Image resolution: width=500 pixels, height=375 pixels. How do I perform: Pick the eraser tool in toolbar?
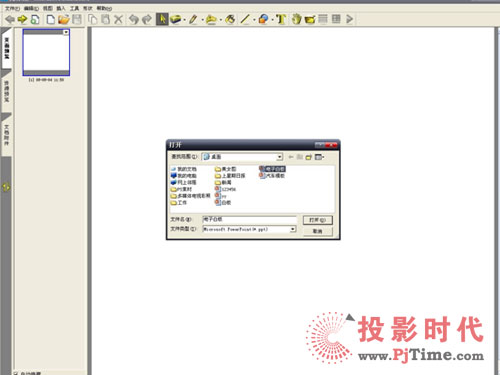pyautogui.click(x=176, y=19)
